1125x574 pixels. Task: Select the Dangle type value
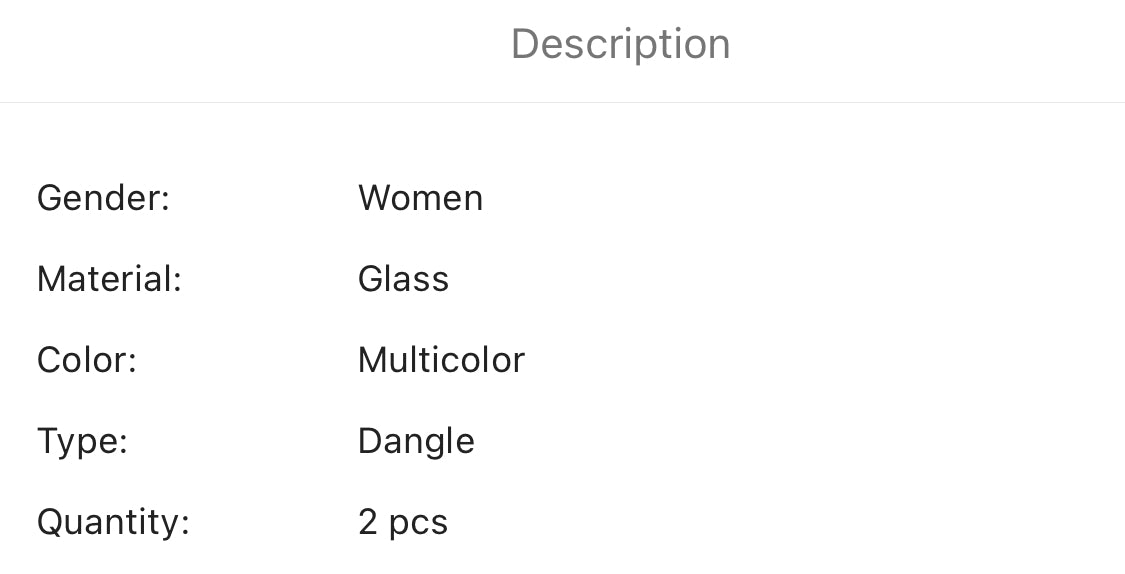[x=416, y=441]
